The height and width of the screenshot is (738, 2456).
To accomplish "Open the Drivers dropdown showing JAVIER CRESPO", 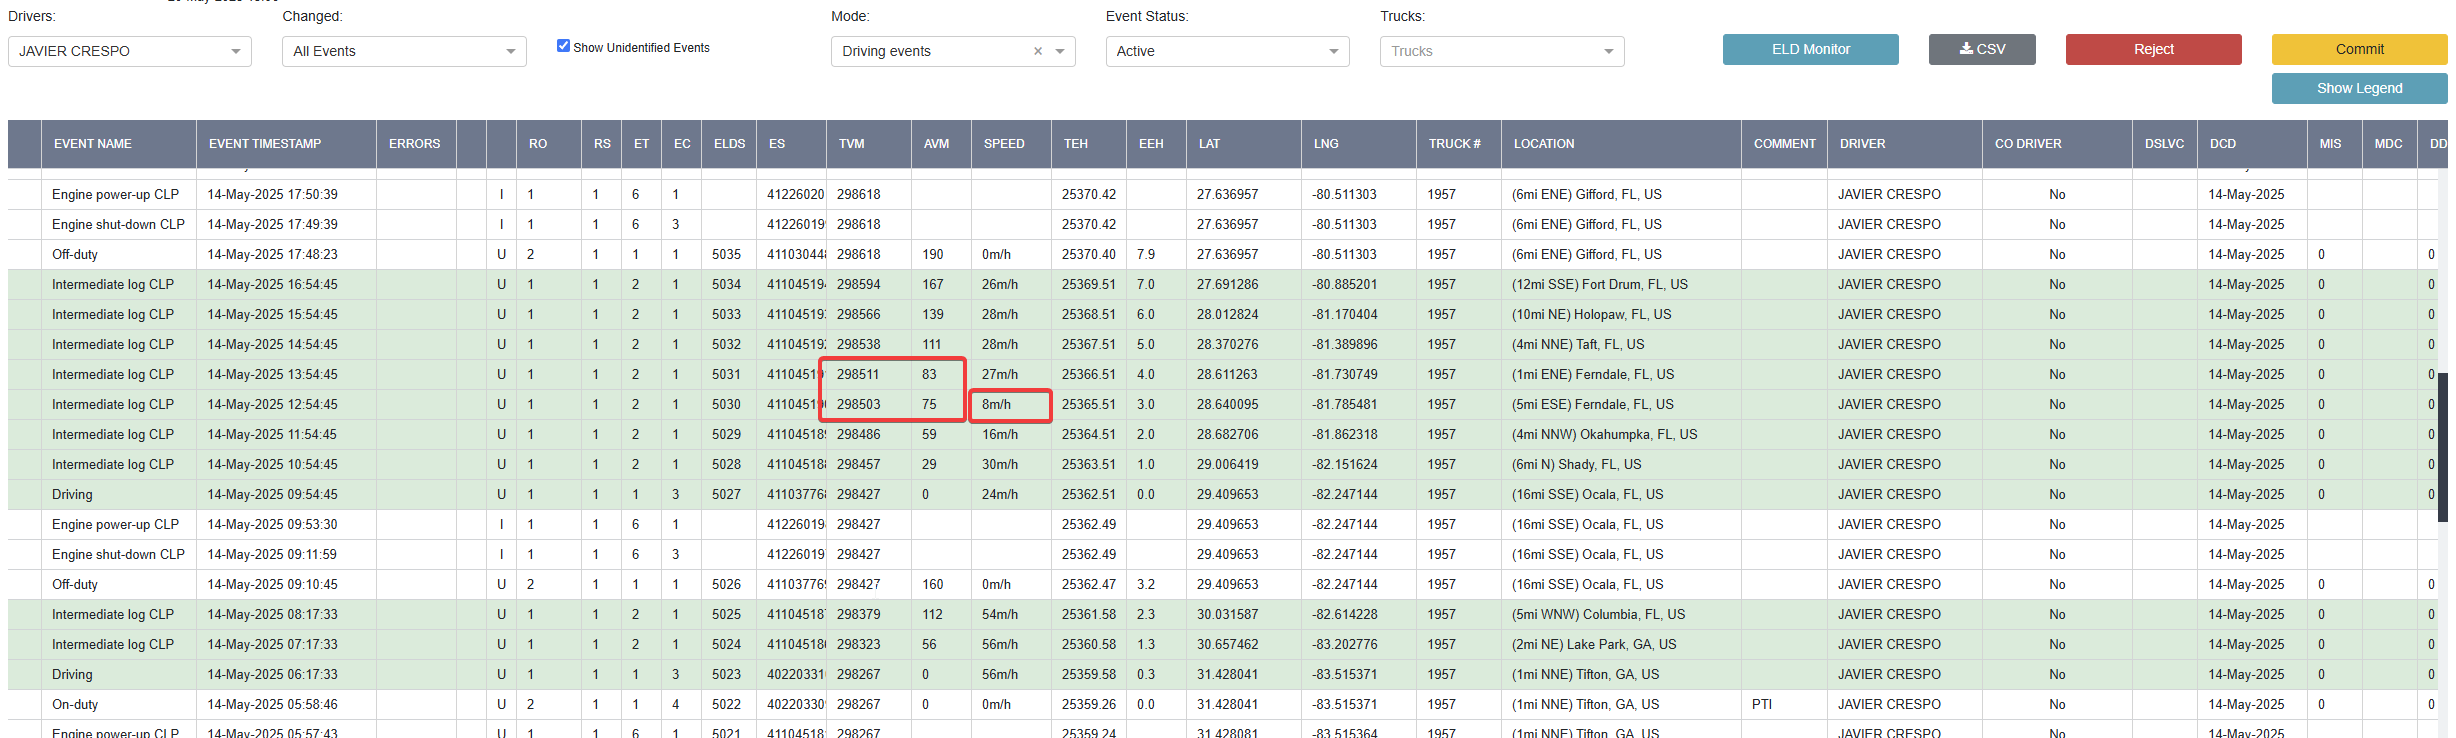I will [x=130, y=51].
